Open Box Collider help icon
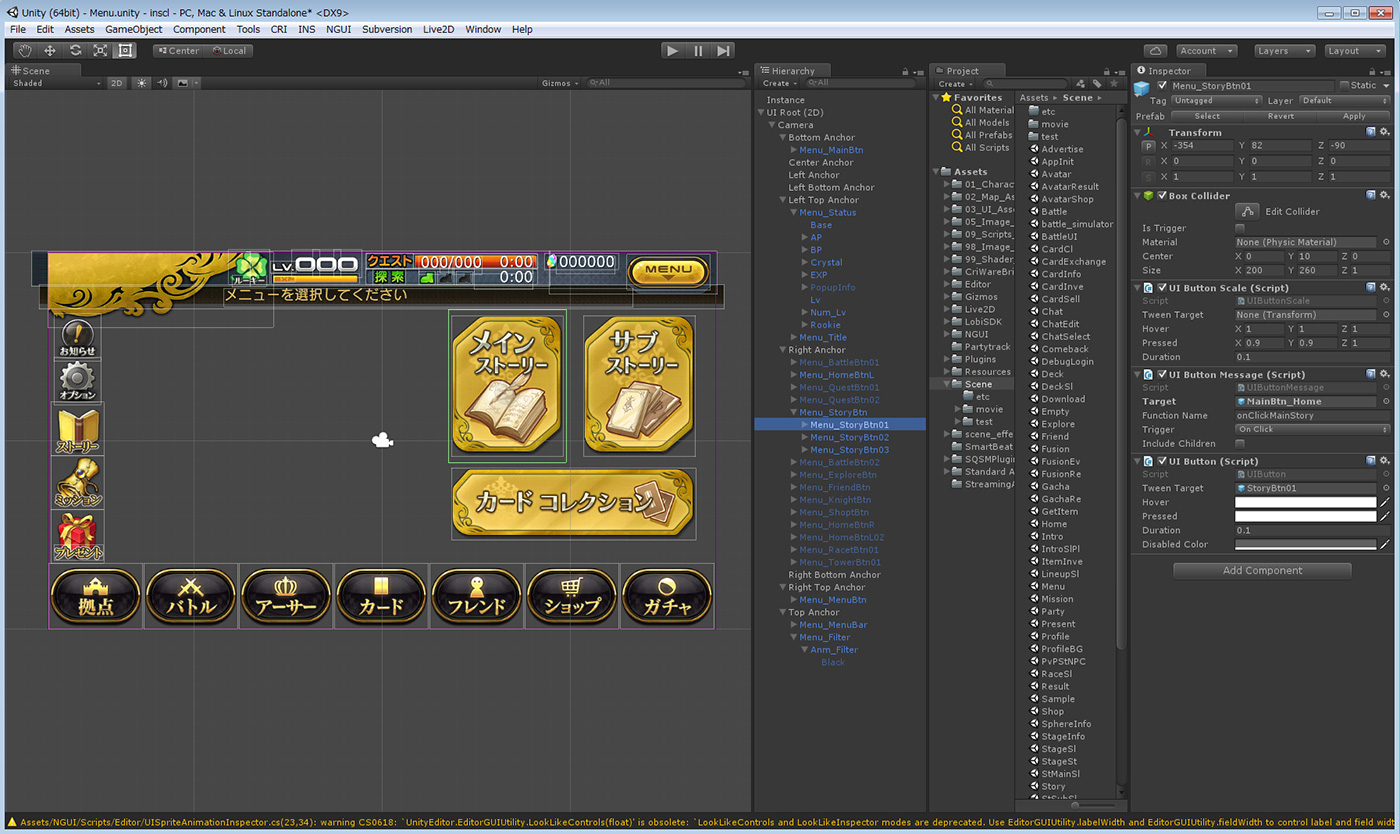The image size is (1400, 834). click(1371, 196)
